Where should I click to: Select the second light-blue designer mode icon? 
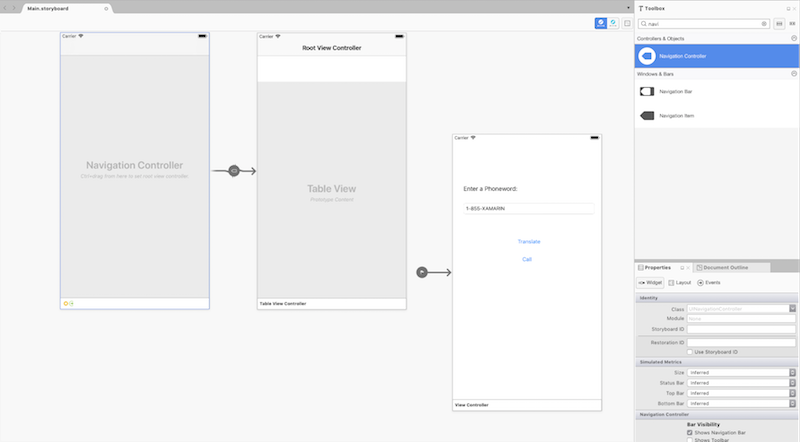tap(613, 23)
